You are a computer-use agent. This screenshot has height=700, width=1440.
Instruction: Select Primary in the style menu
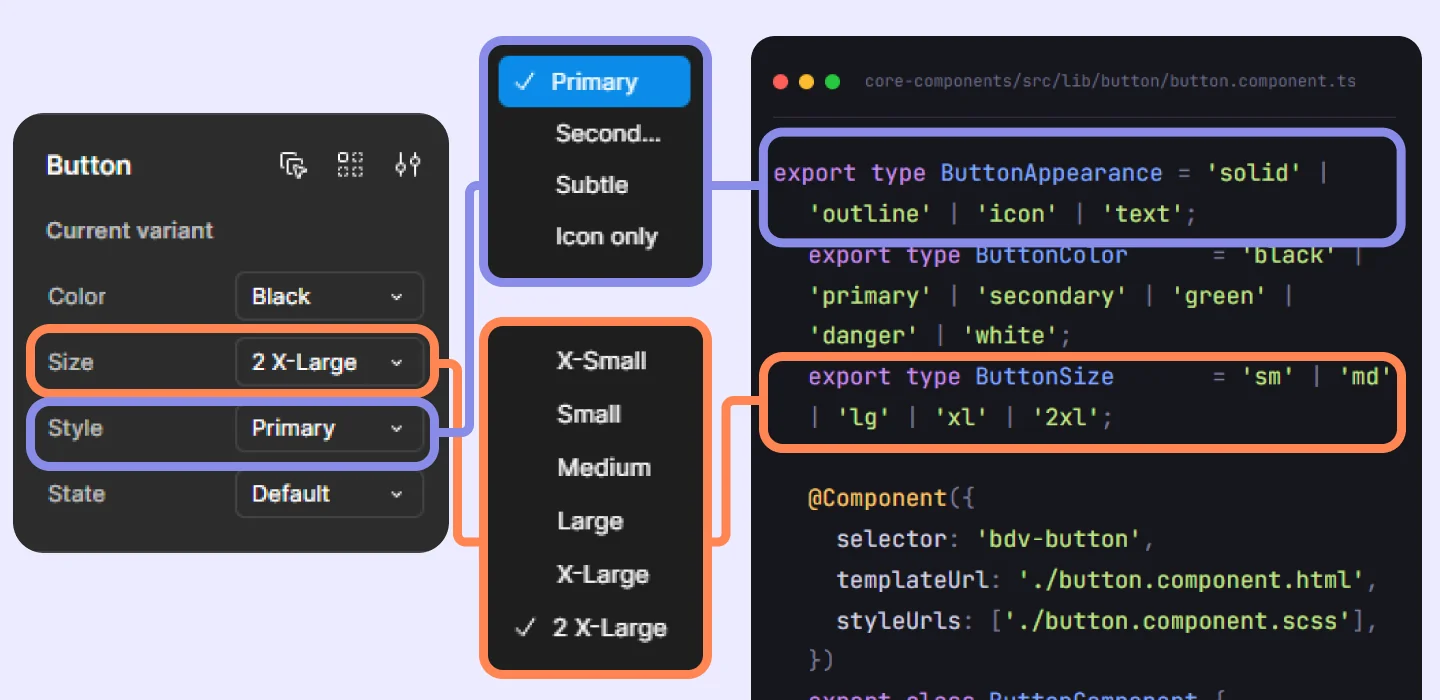pyautogui.click(x=594, y=82)
